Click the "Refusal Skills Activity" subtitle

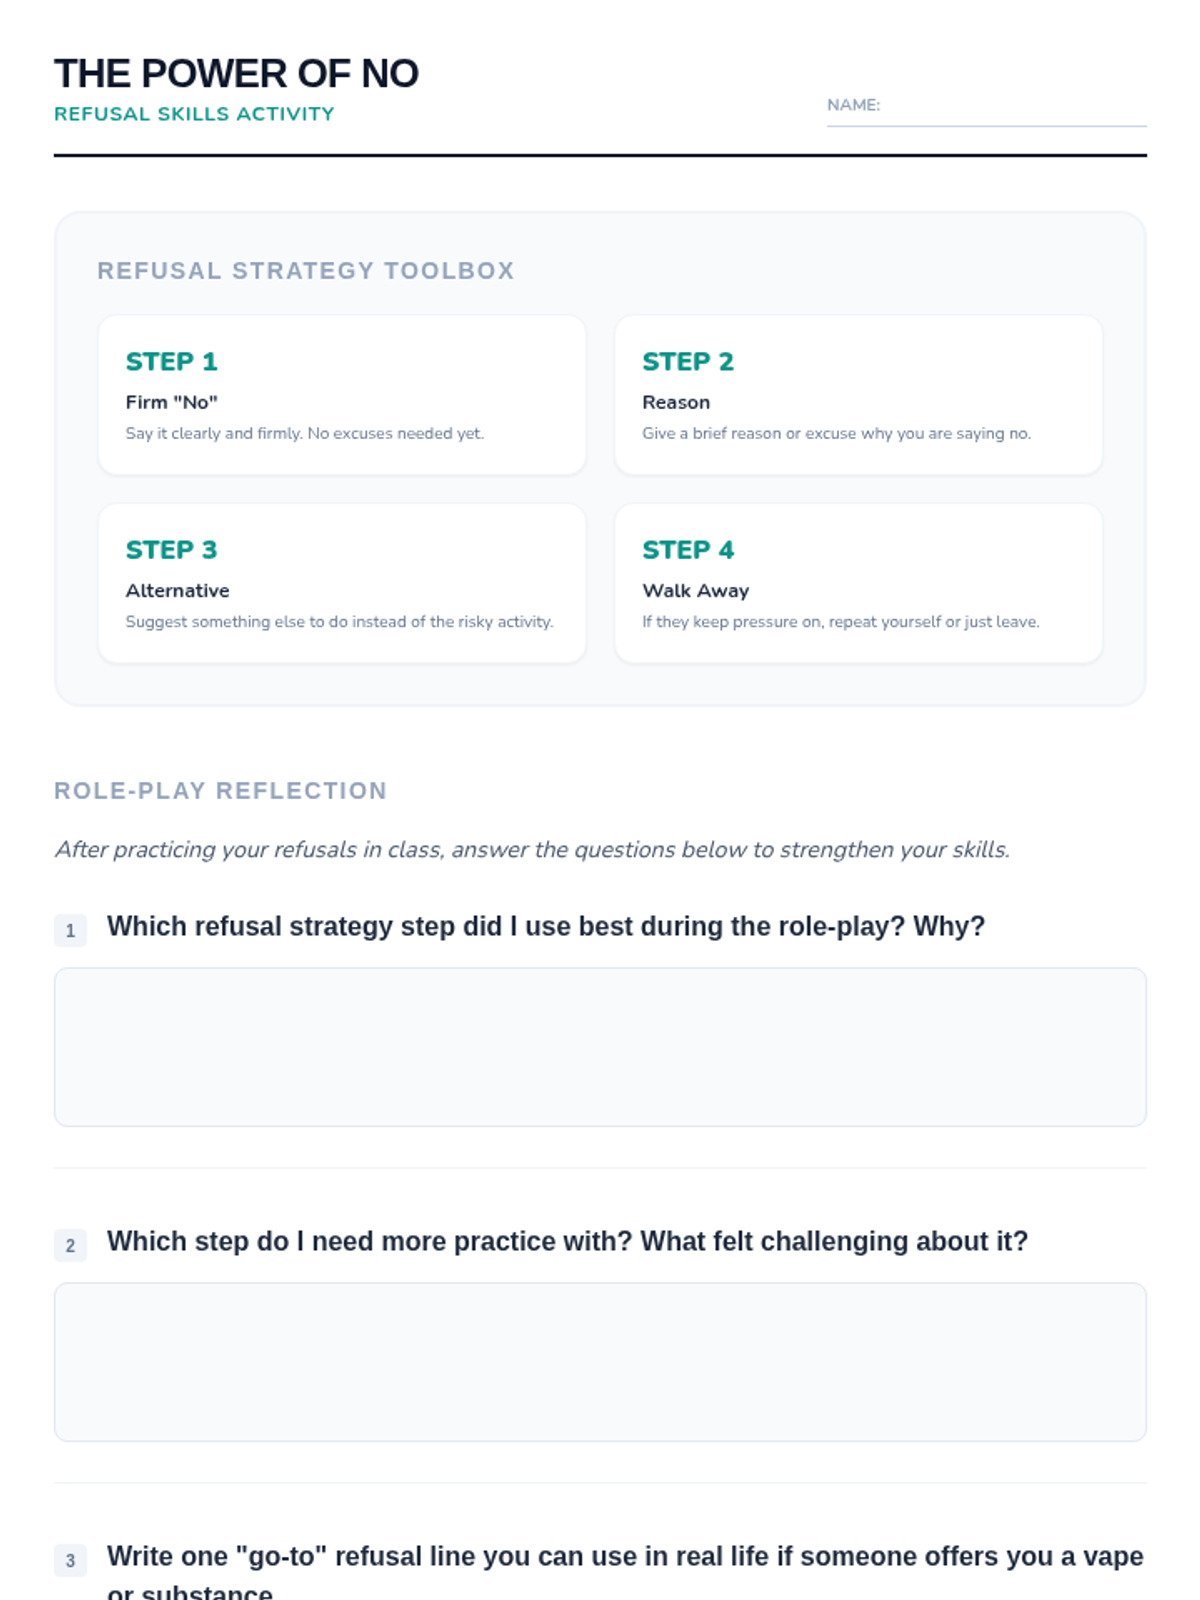click(x=194, y=114)
